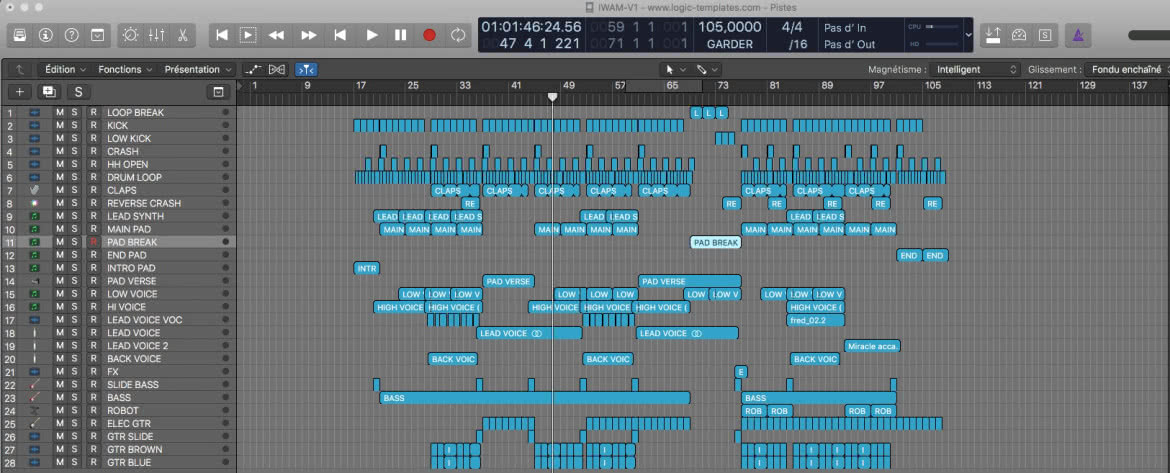The height and width of the screenshot is (473, 1170).
Task: Click the tempo value 105,0000
Action: [730, 27]
